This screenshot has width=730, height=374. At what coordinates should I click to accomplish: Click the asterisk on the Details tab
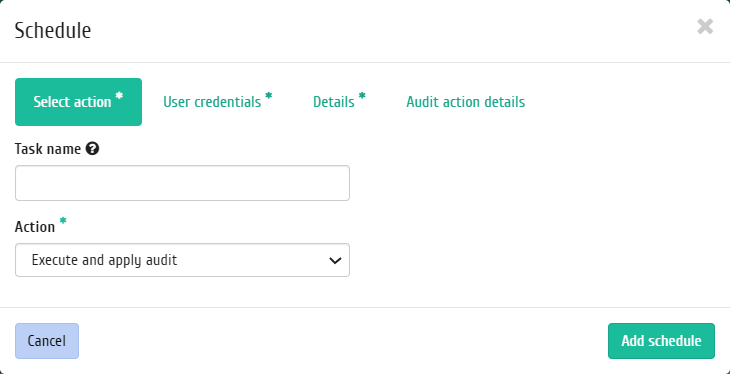(362, 95)
